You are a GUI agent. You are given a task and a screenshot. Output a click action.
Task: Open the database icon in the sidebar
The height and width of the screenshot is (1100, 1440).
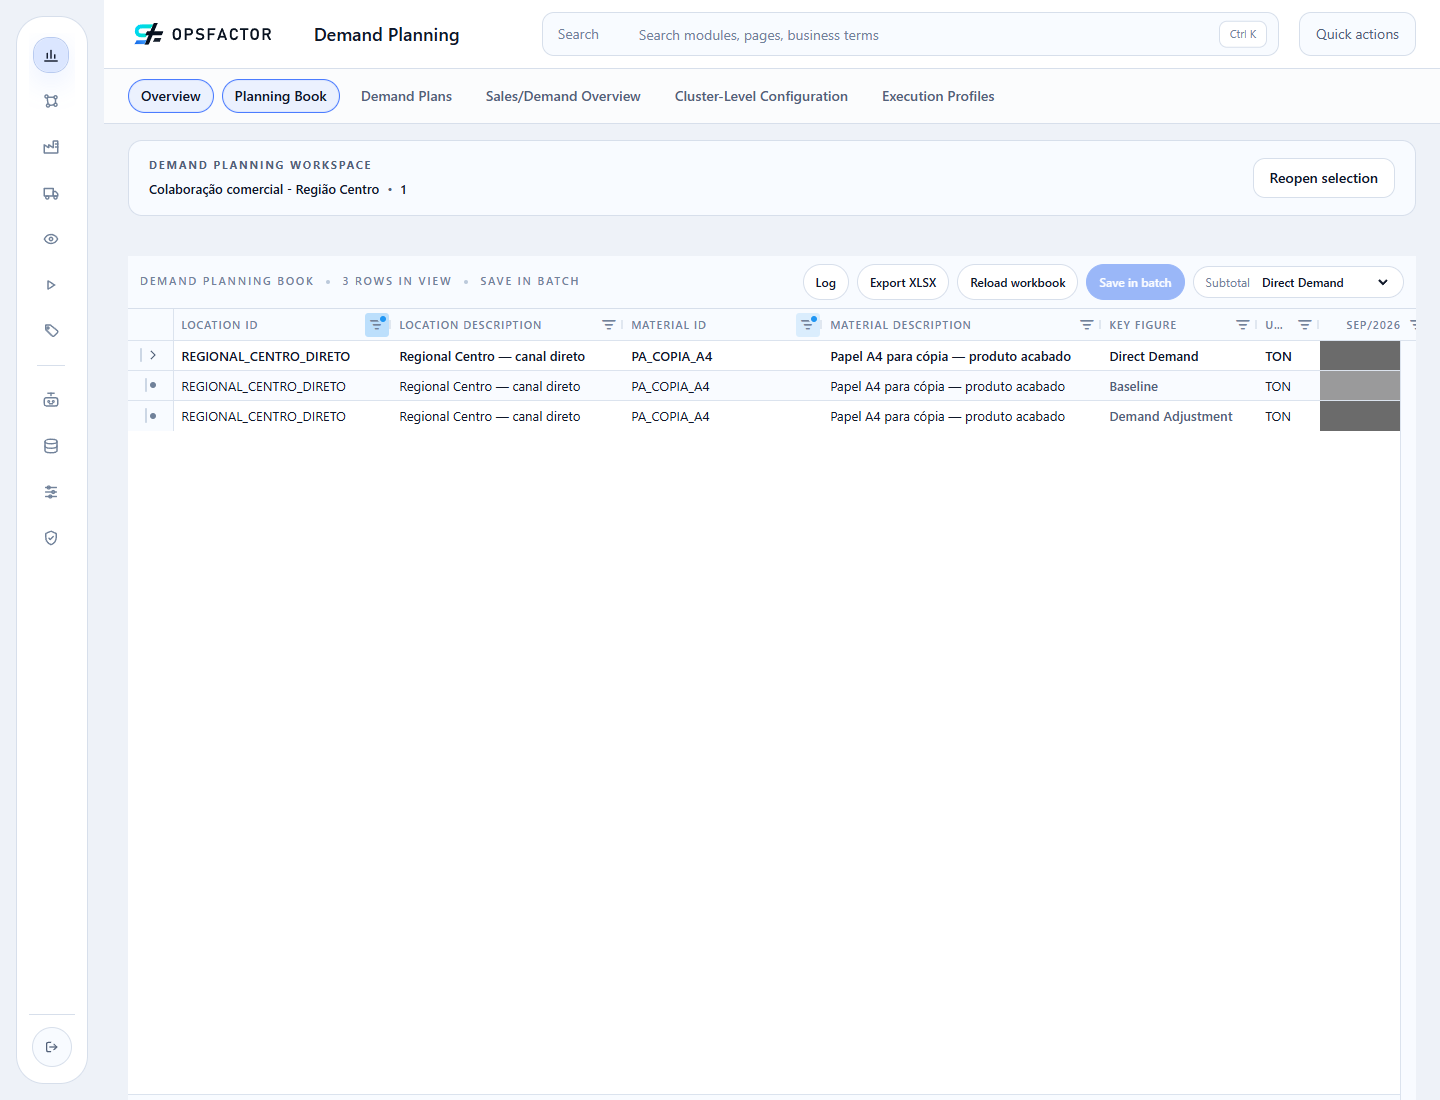(x=51, y=446)
